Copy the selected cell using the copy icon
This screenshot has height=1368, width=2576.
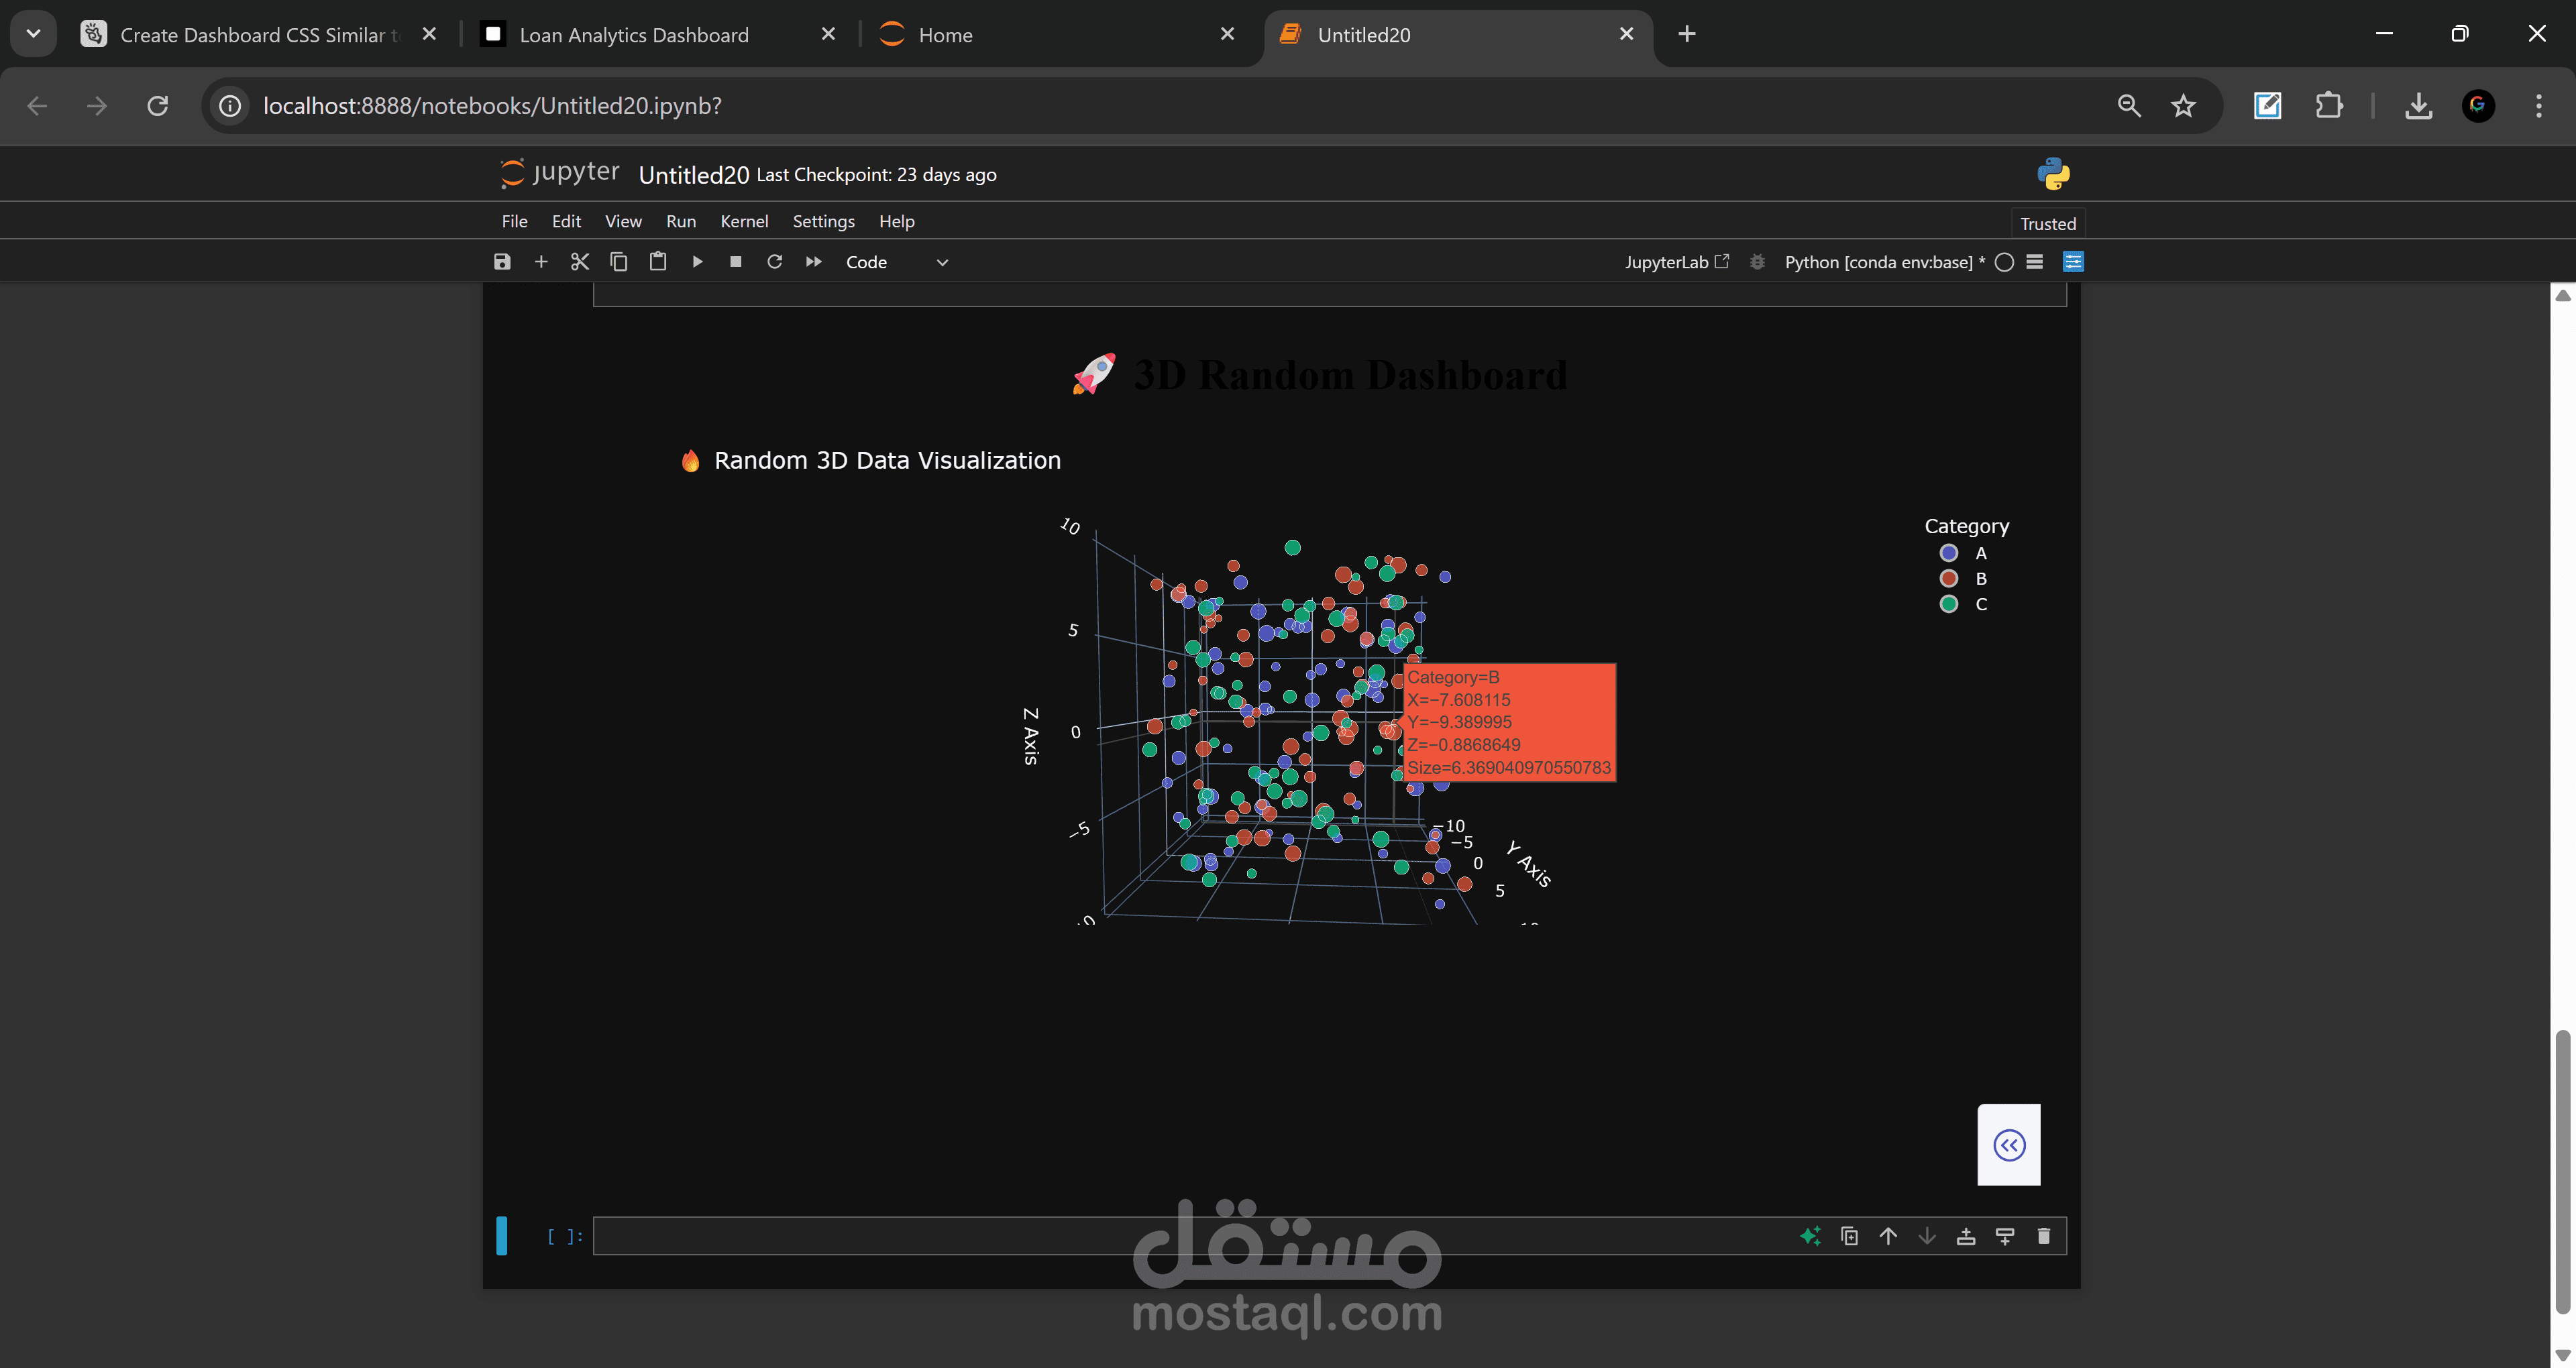[x=618, y=261]
